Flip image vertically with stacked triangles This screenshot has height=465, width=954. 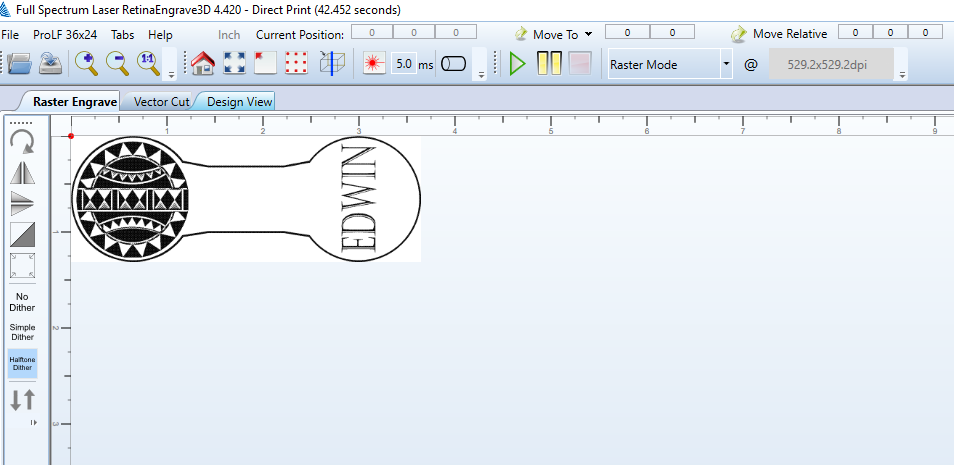point(23,203)
